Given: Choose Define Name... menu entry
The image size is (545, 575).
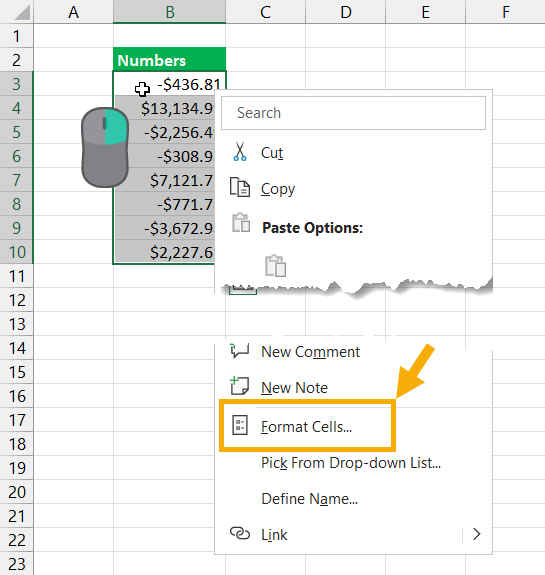Looking at the screenshot, I should pos(309,499).
